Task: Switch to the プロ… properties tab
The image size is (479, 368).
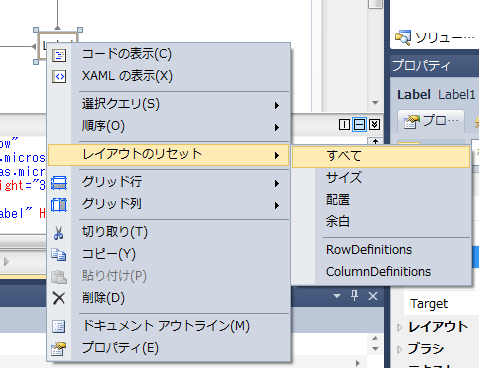Action: (x=431, y=121)
